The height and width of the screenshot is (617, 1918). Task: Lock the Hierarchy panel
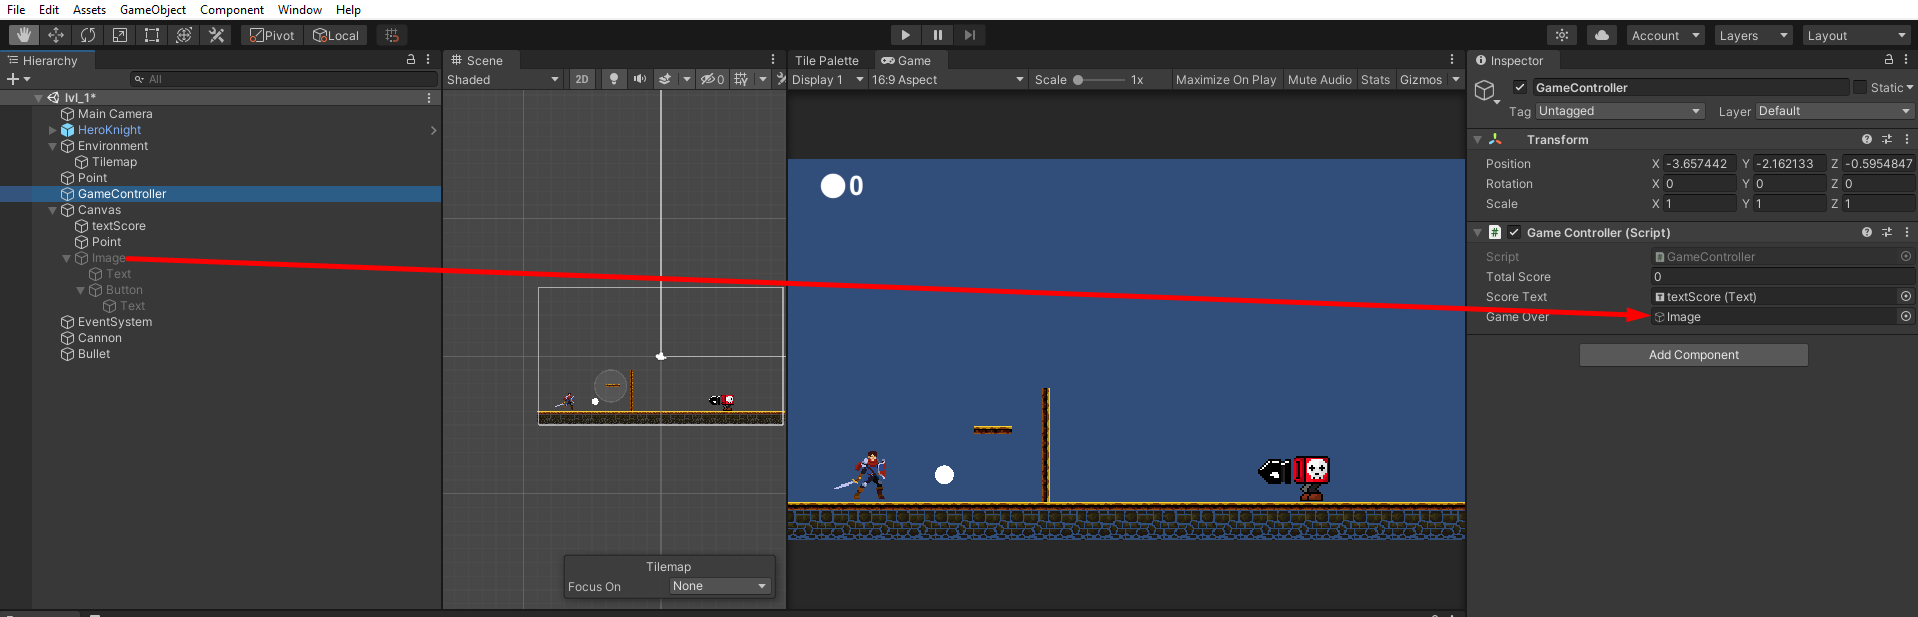[411, 60]
